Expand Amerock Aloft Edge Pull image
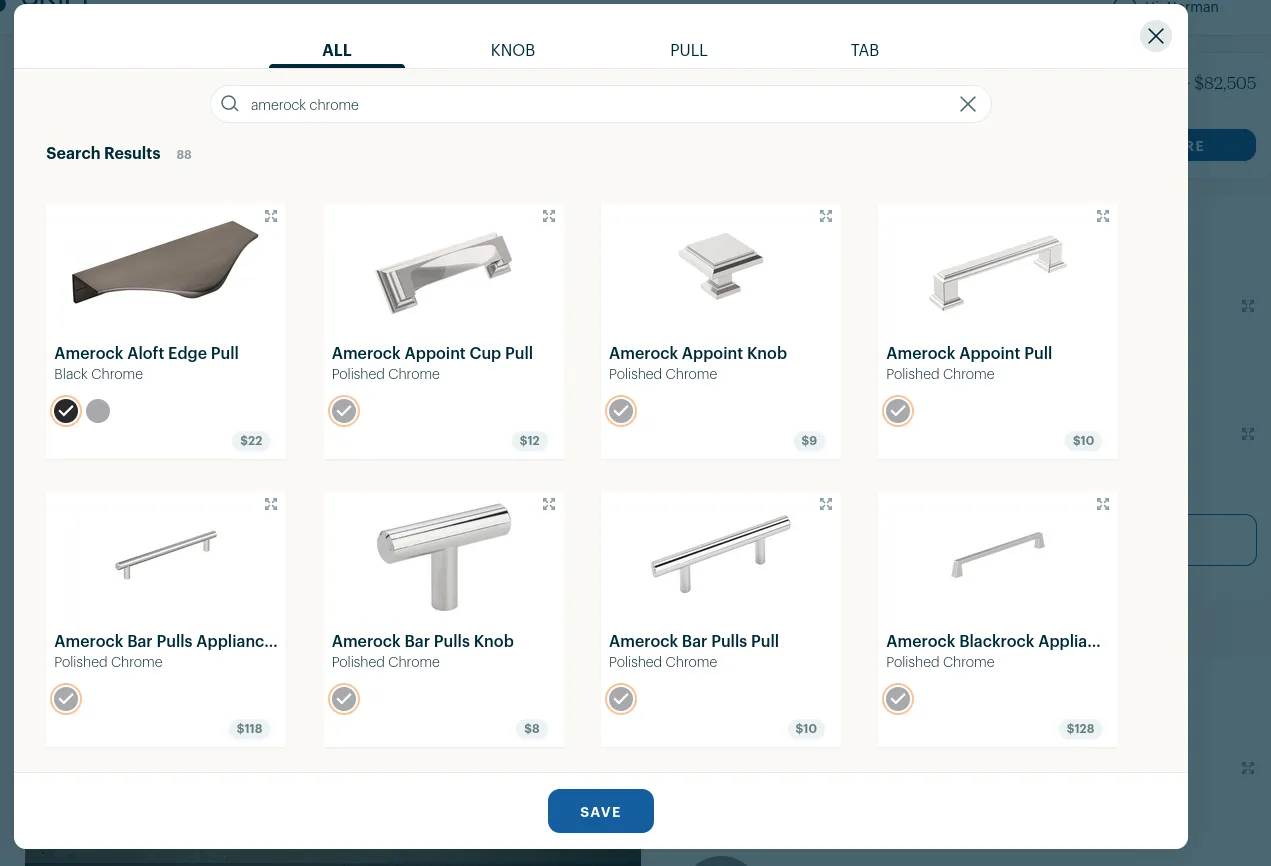Image resolution: width=1271 pixels, height=866 pixels. tap(271, 216)
